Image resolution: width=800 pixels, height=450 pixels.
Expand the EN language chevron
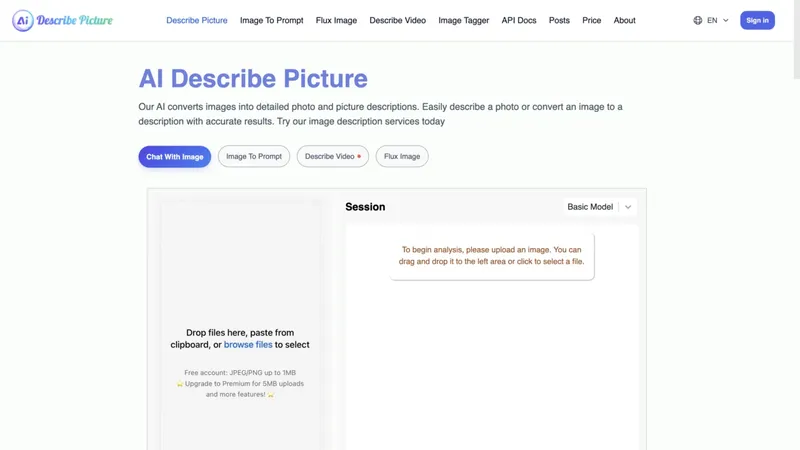[x=726, y=20]
